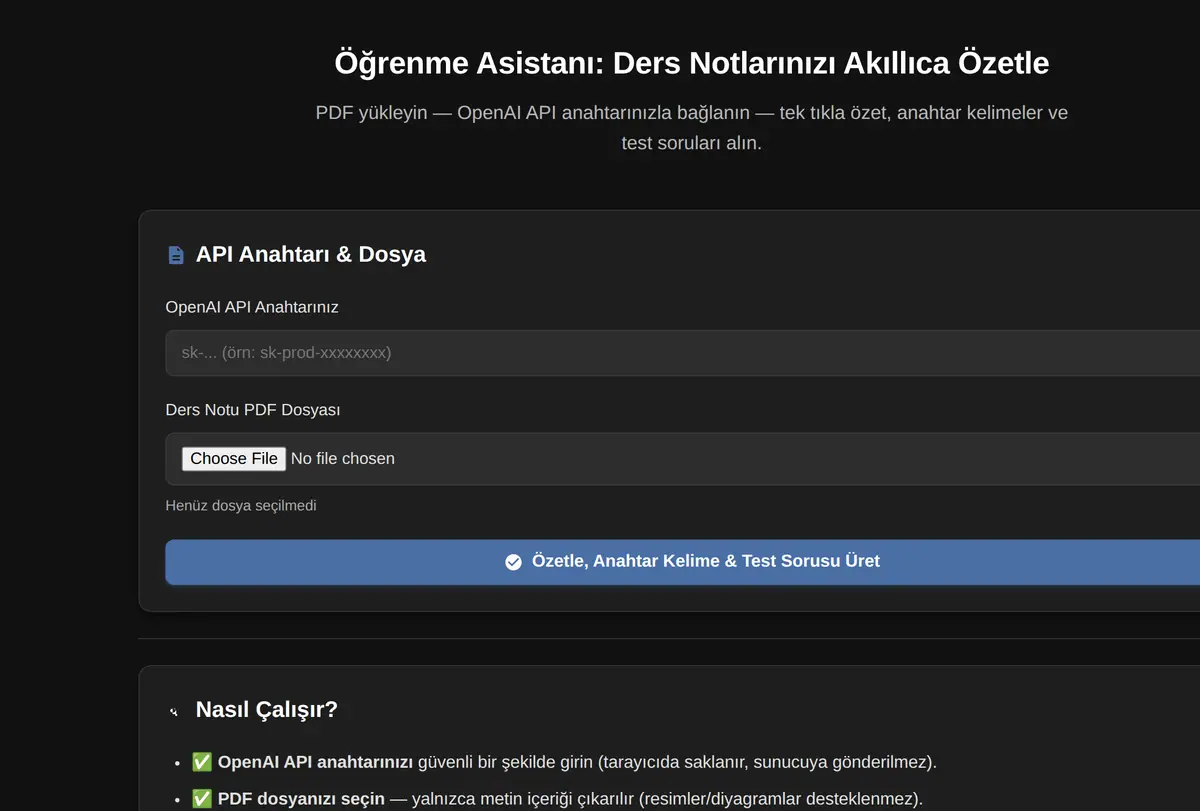Viewport: 1200px width, 811px height.
Task: Click the 'API Anahtarı & Dosya' heading
Action: 311,254
